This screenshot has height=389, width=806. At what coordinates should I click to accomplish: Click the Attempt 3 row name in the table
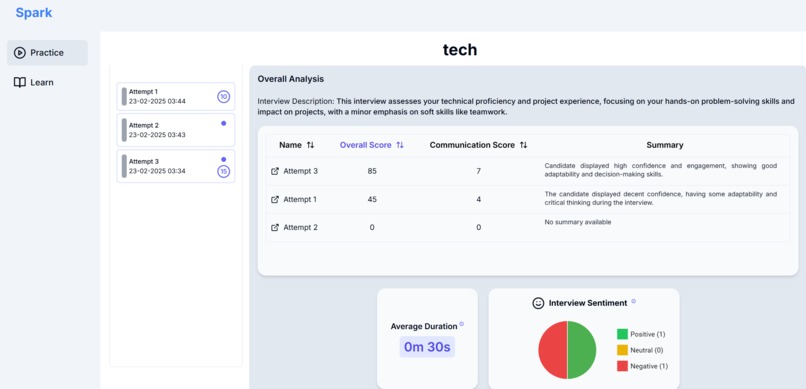point(301,171)
